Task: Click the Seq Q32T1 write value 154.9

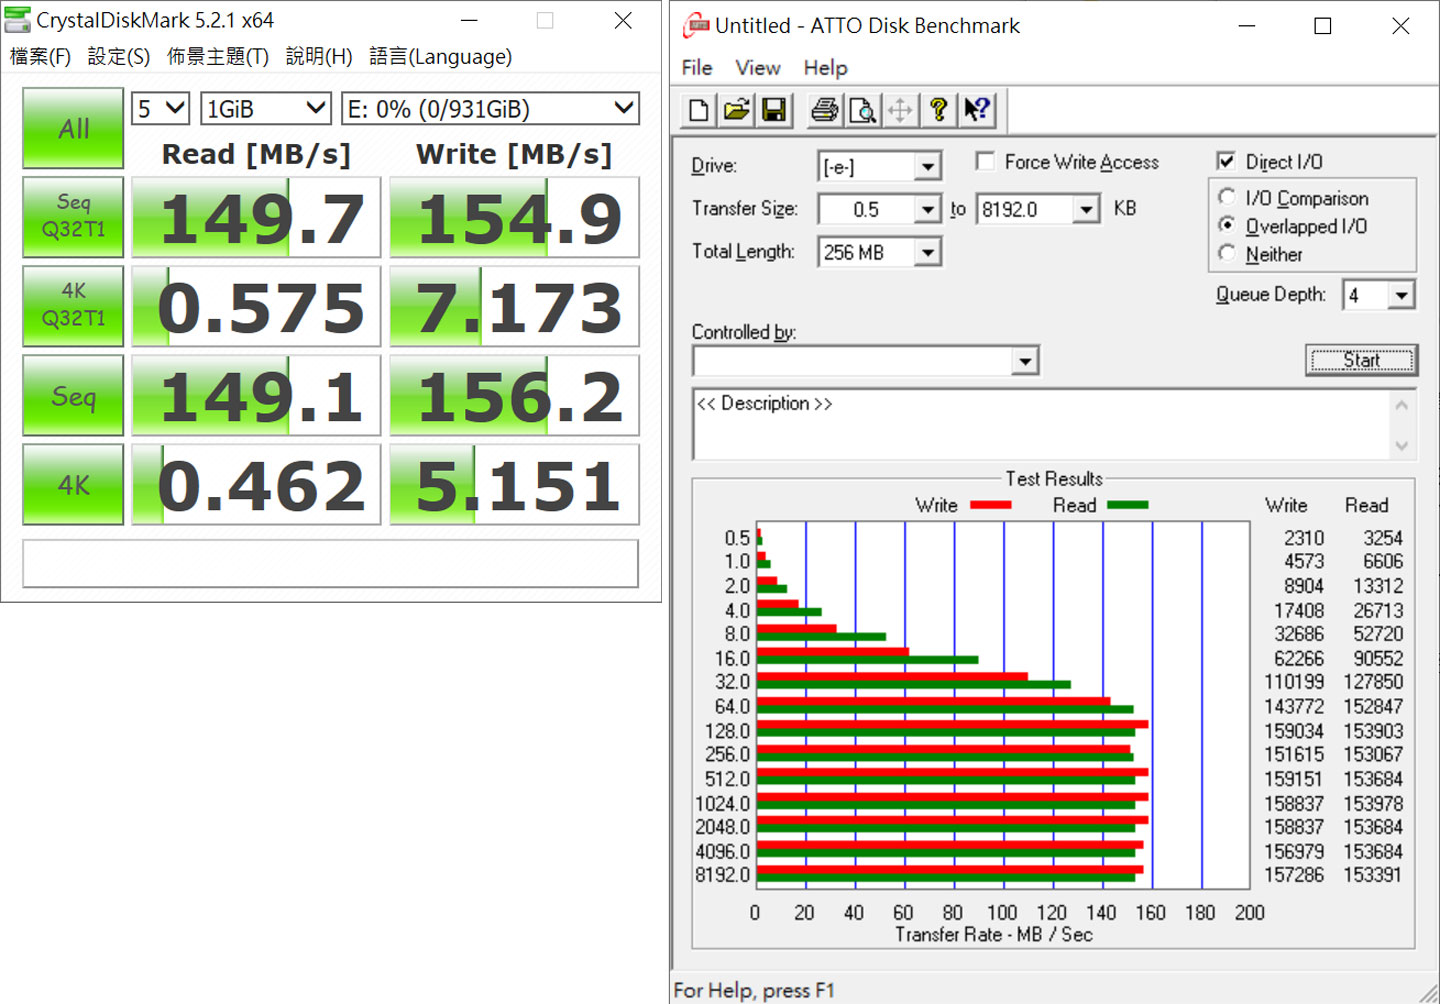Action: (514, 217)
